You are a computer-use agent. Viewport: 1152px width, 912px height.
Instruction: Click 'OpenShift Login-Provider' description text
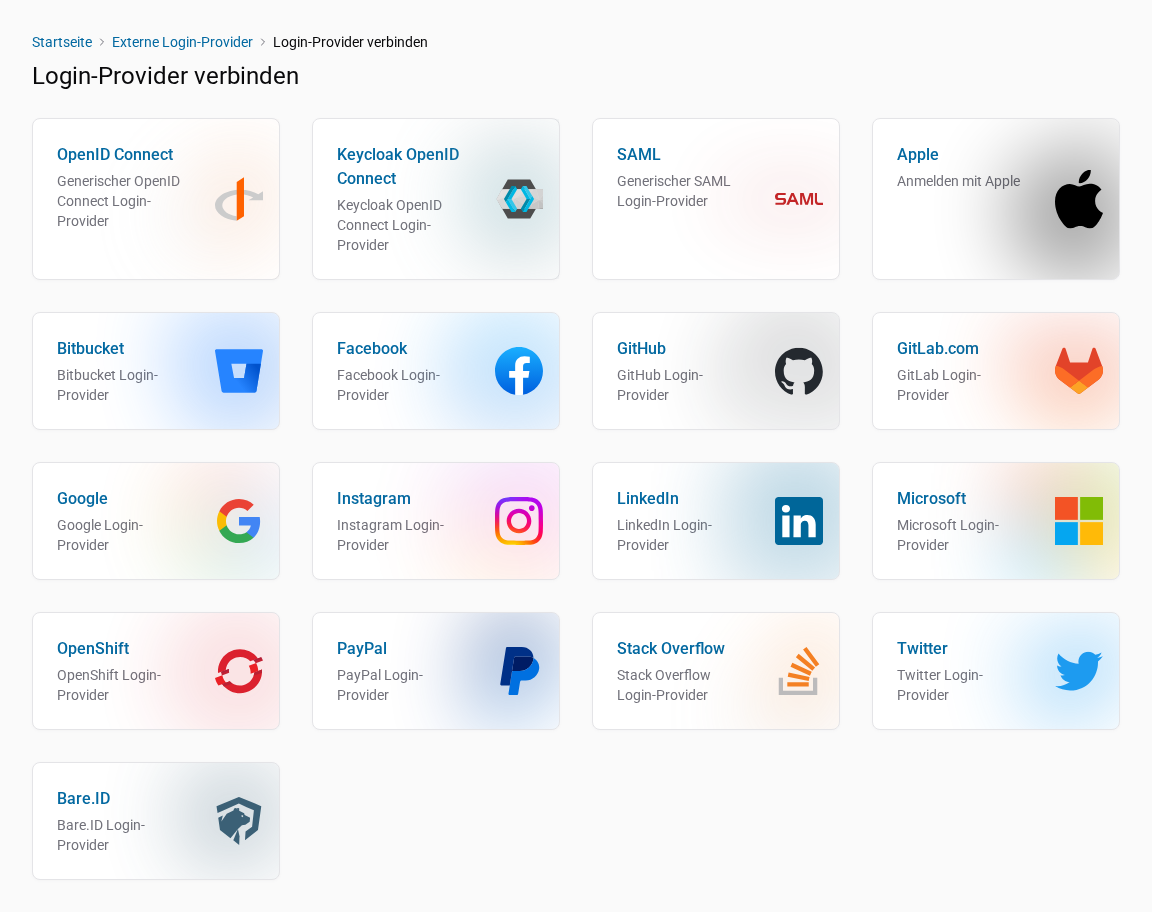(x=109, y=685)
